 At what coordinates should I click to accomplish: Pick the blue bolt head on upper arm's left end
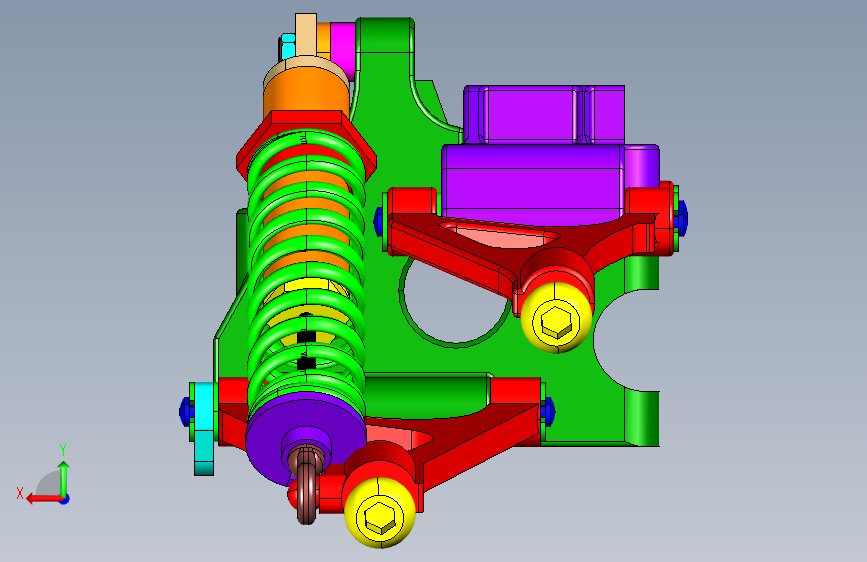tap(378, 221)
